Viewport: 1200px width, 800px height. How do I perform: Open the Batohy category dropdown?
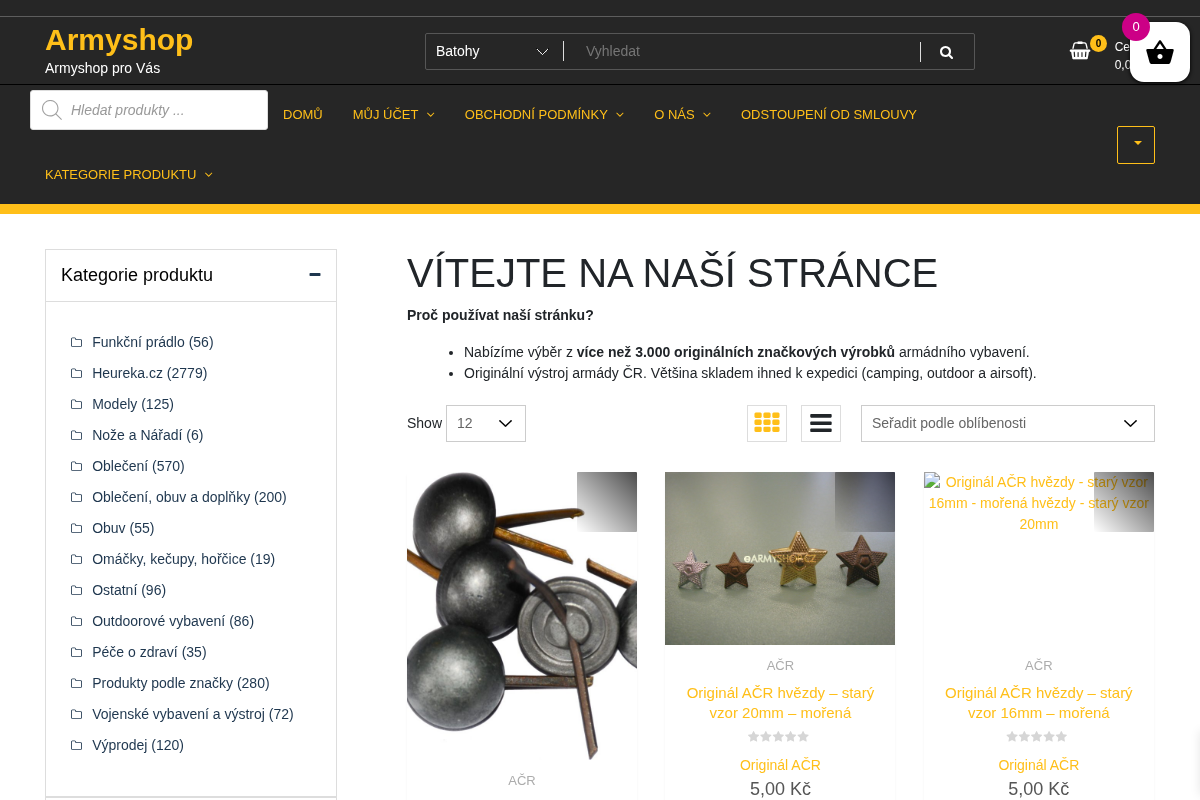(x=493, y=51)
